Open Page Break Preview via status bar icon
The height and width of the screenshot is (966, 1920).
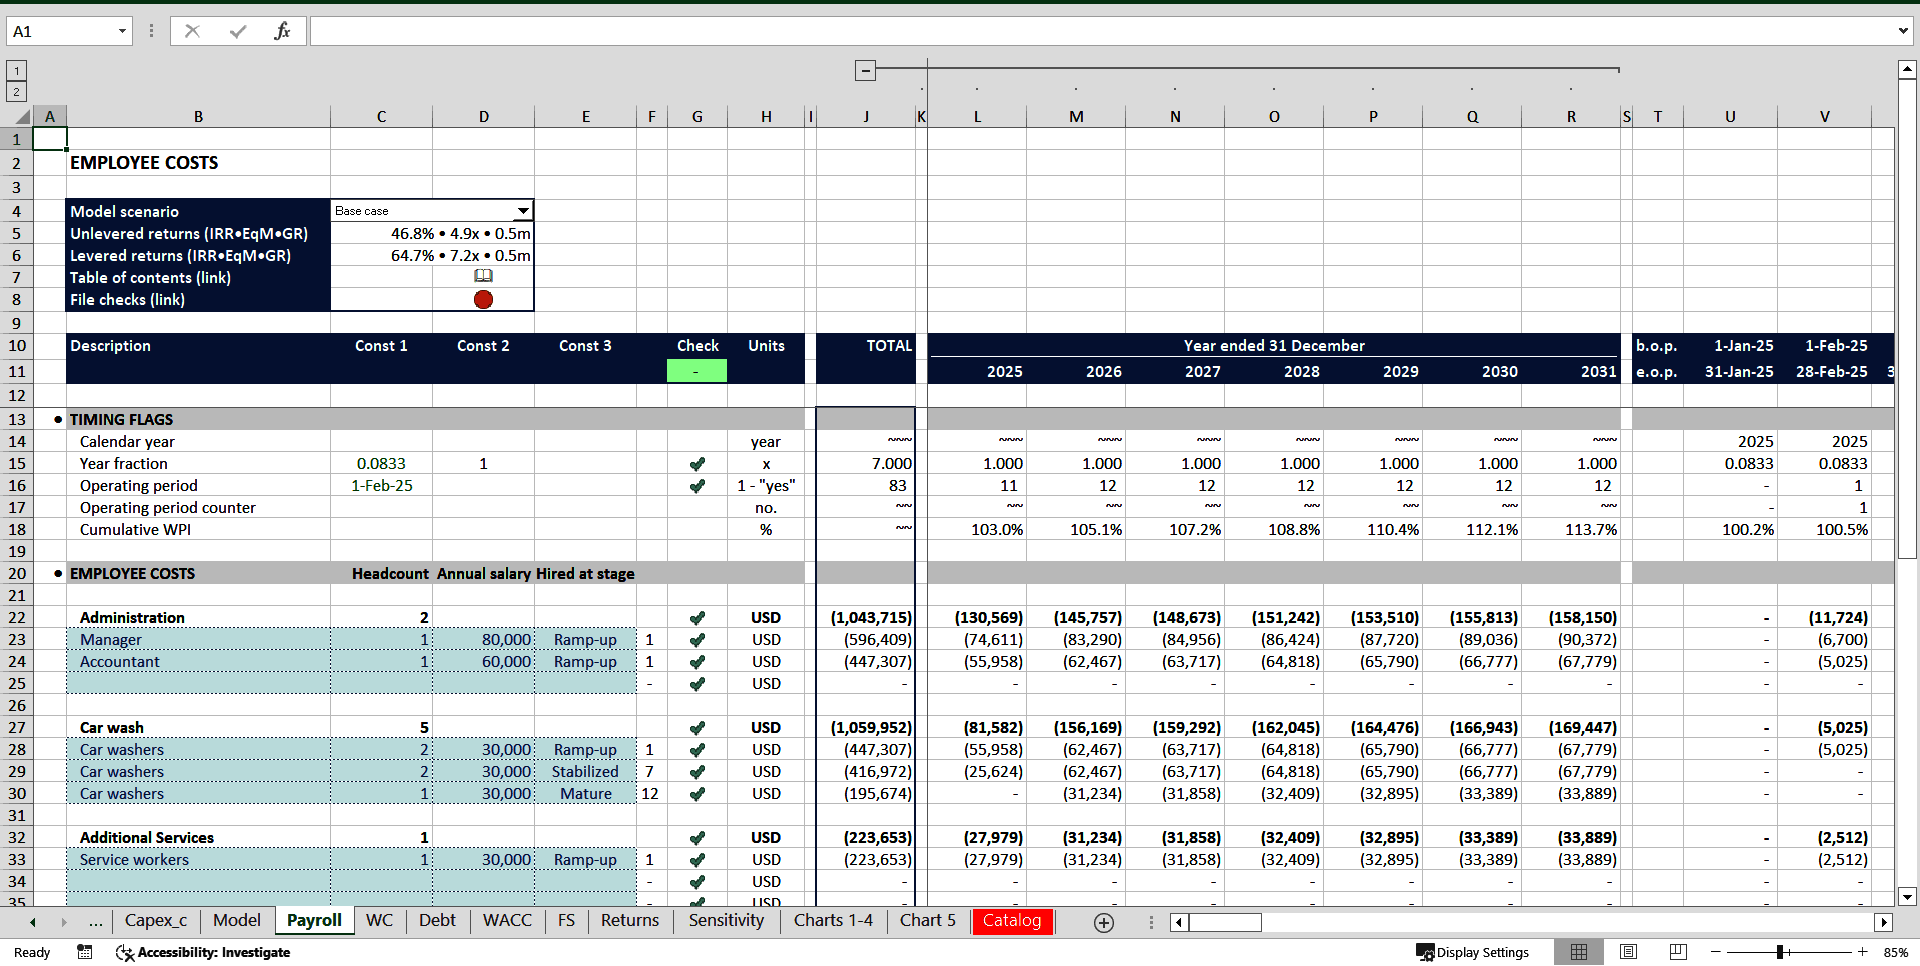pyautogui.click(x=1678, y=952)
